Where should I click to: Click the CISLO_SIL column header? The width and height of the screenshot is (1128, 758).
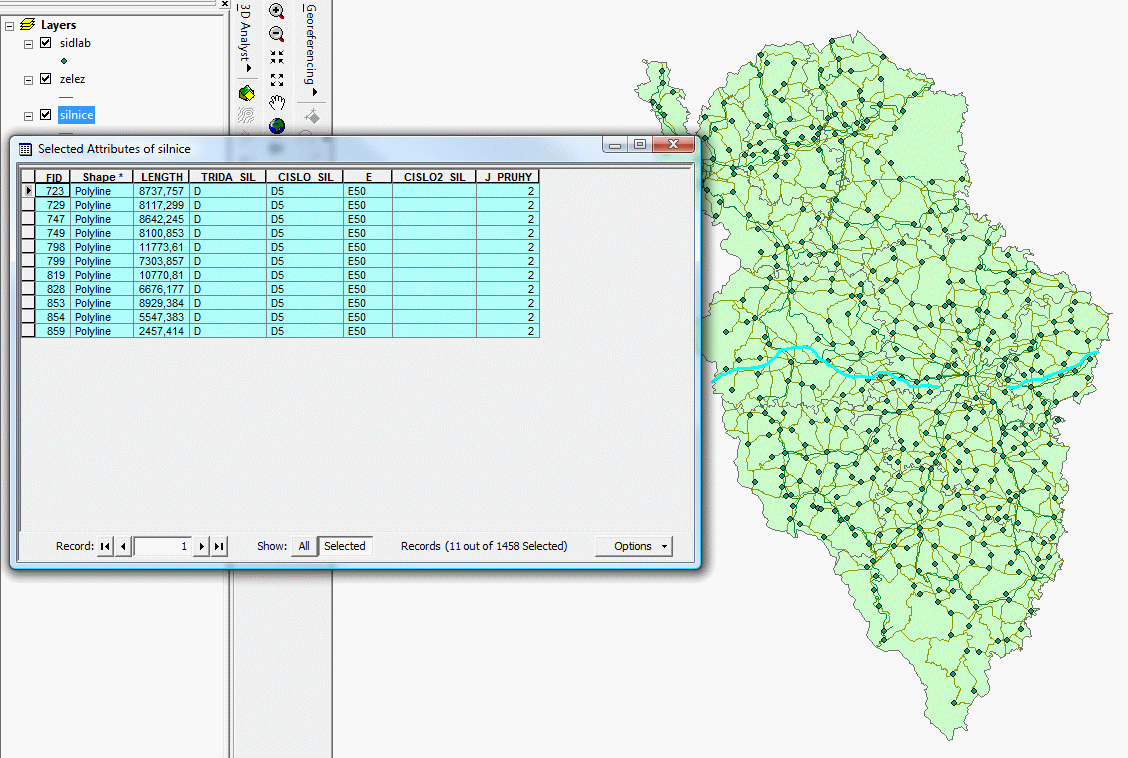click(x=305, y=177)
